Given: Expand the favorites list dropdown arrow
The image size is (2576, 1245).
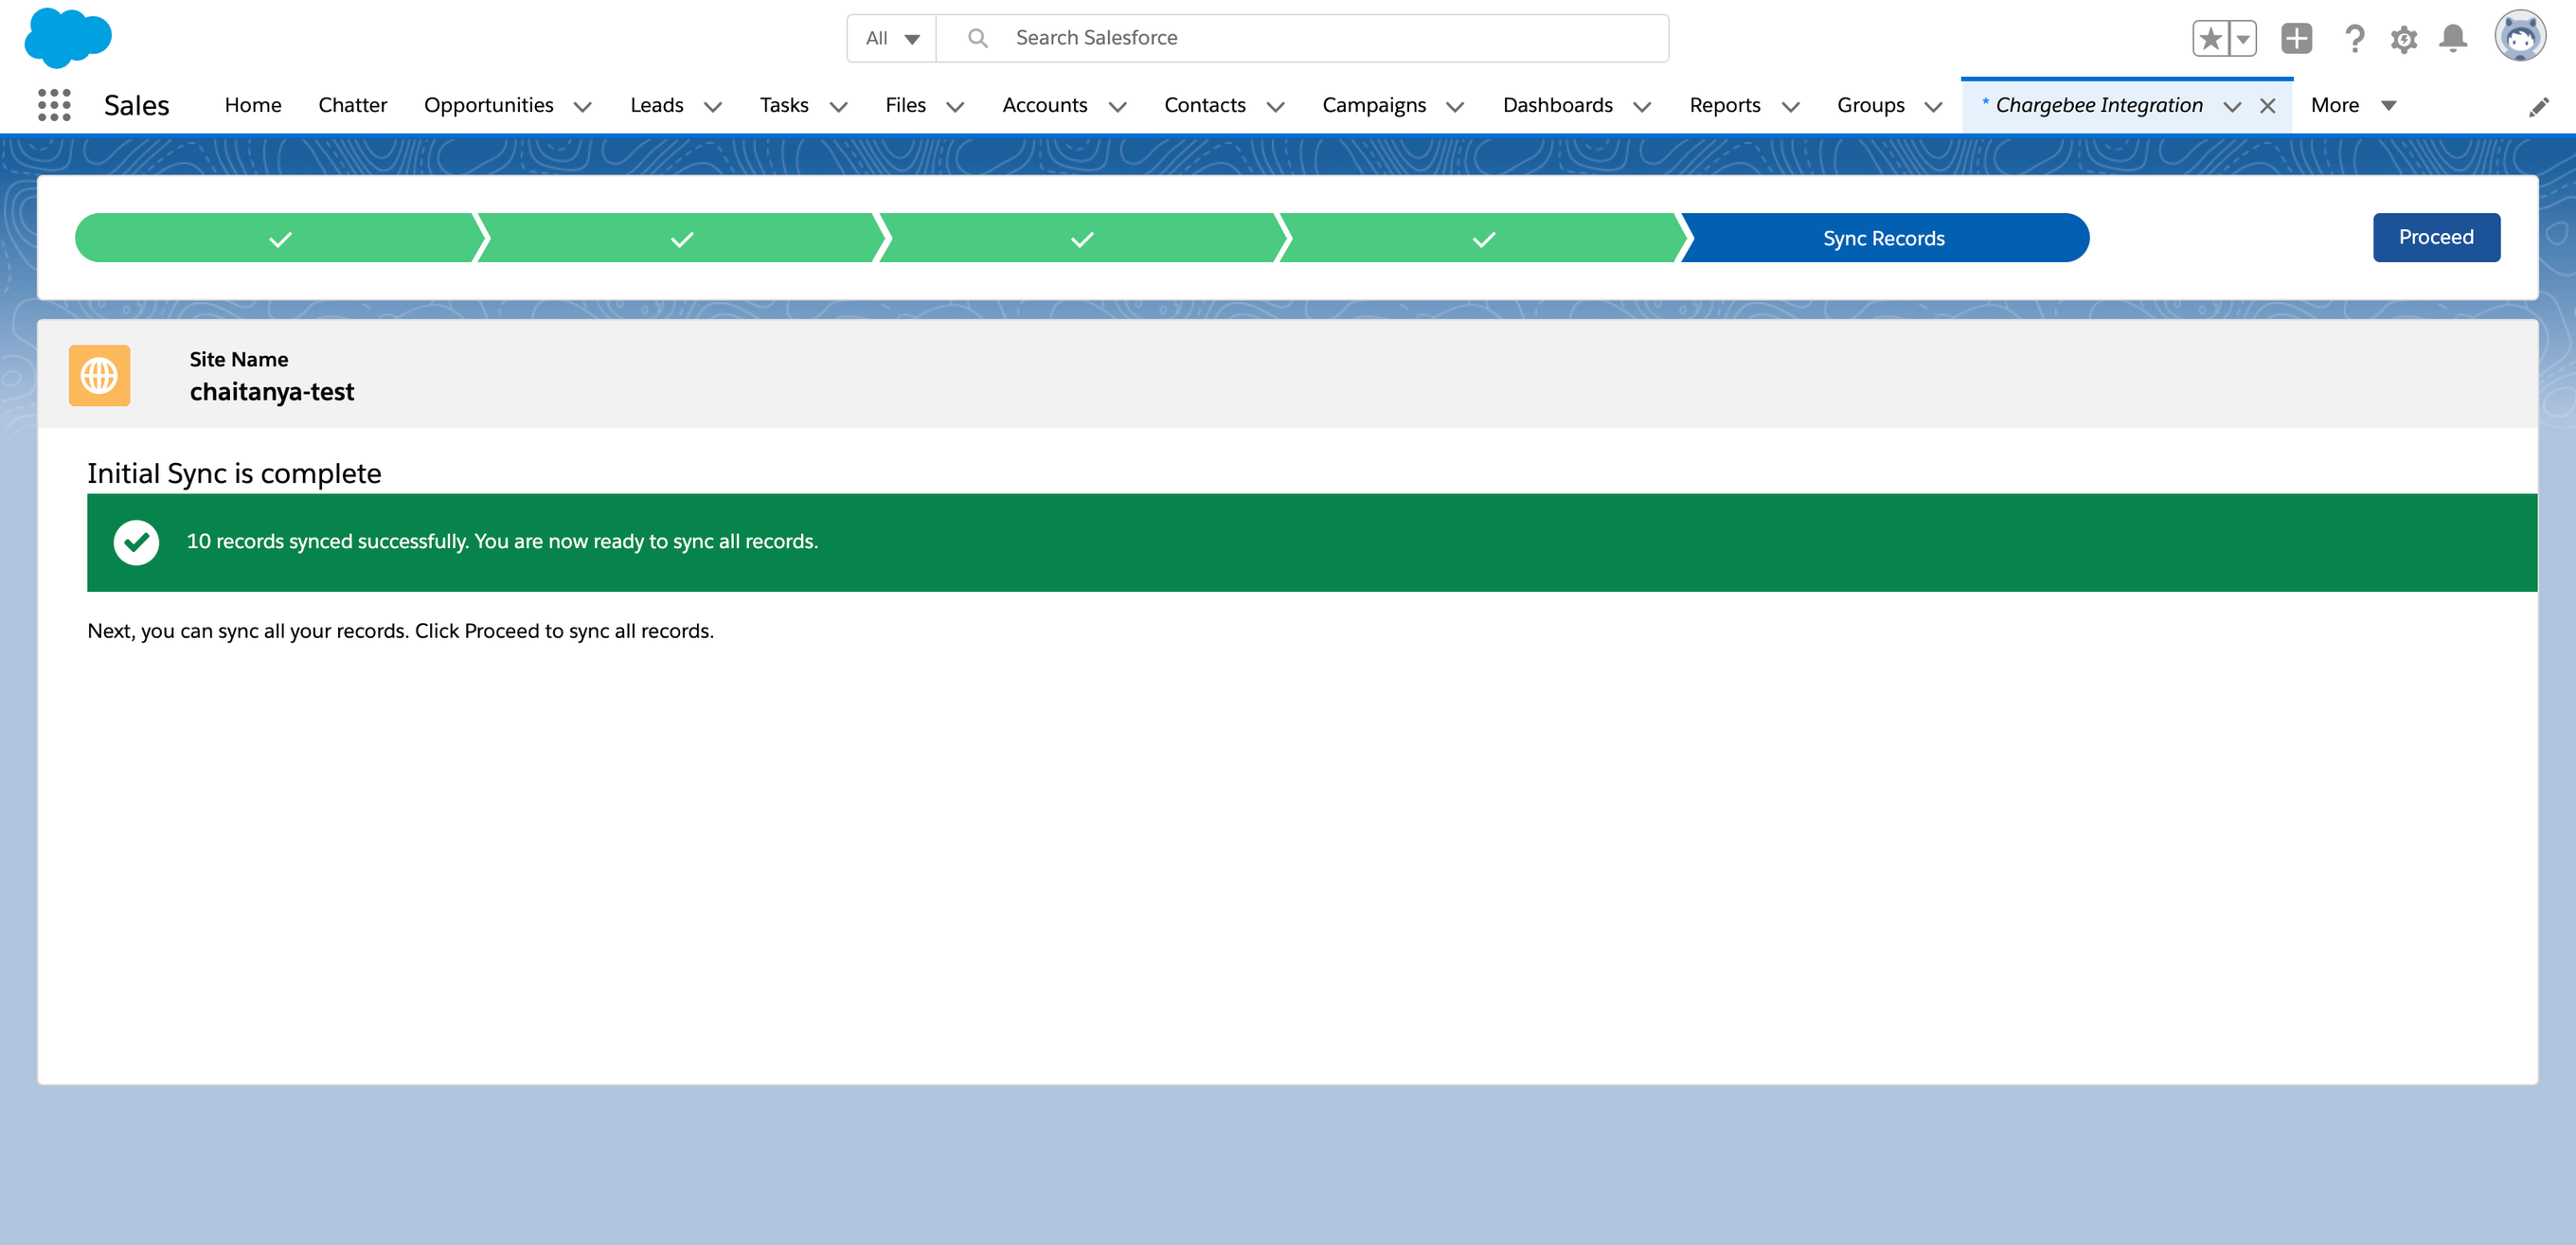Looking at the screenshot, I should pos(2243,39).
